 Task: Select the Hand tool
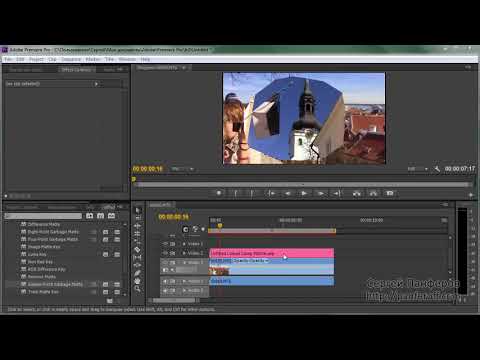[x=138, y=281]
